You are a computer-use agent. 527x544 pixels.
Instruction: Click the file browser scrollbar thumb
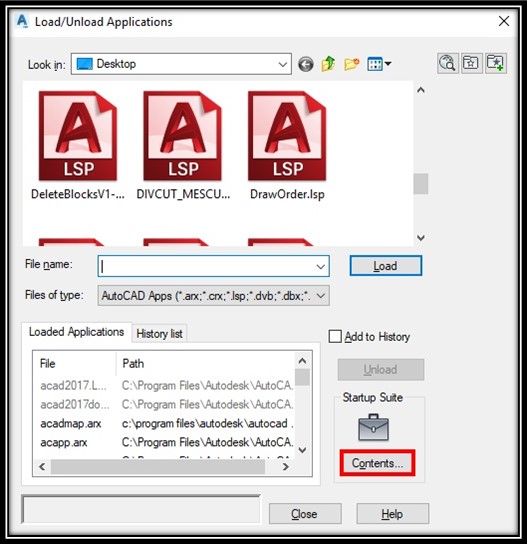pos(421,184)
